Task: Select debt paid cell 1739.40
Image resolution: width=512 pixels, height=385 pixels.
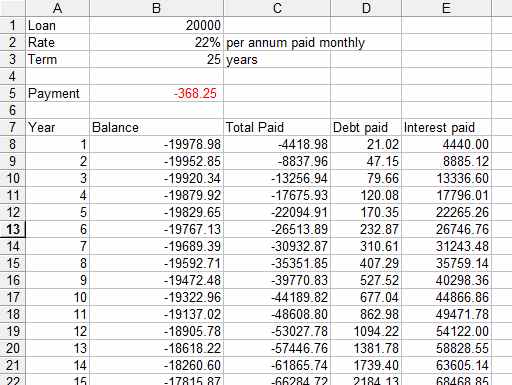Action: tap(366, 365)
